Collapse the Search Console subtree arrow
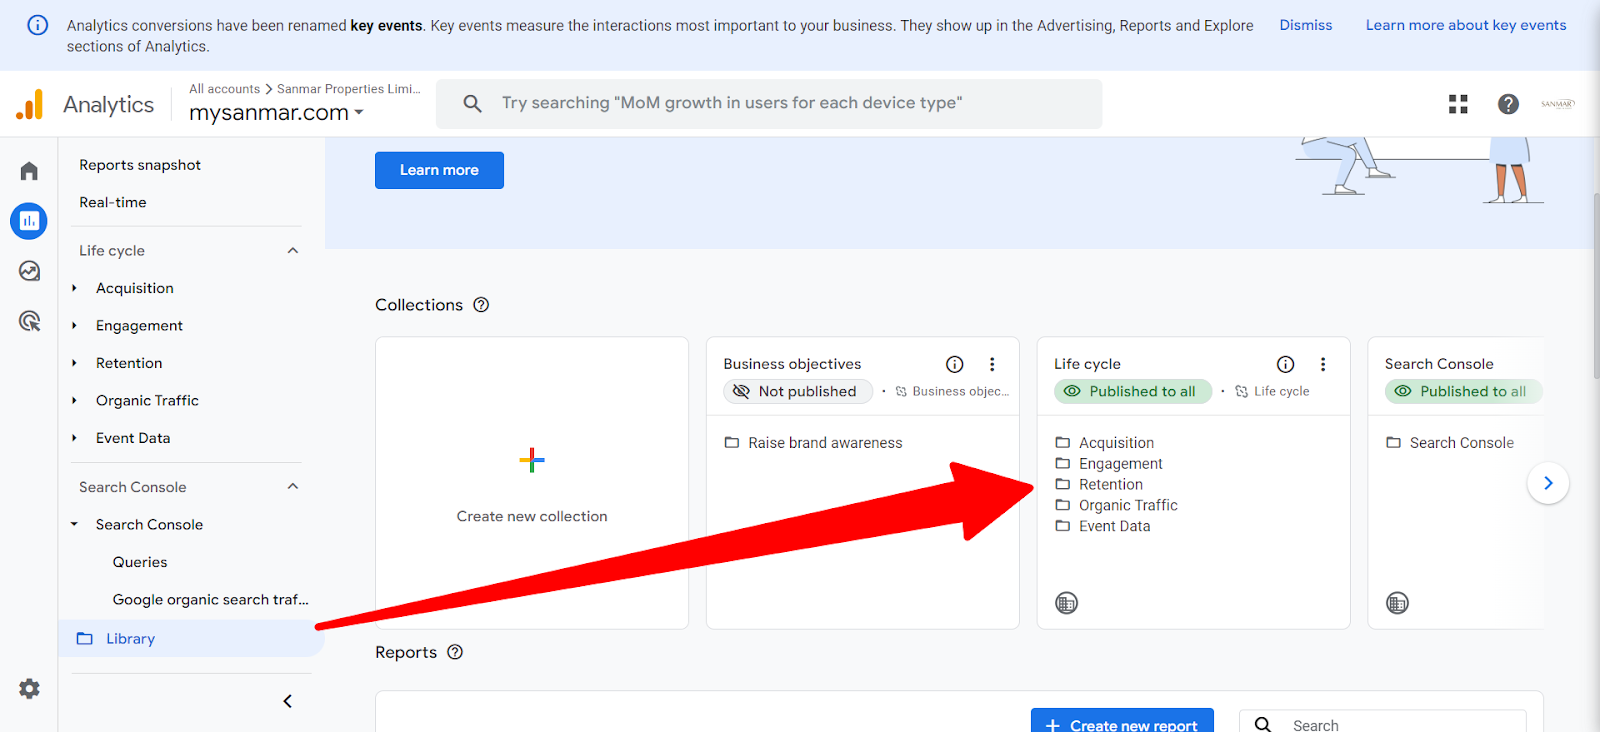The height and width of the screenshot is (732, 1600). [x=74, y=525]
